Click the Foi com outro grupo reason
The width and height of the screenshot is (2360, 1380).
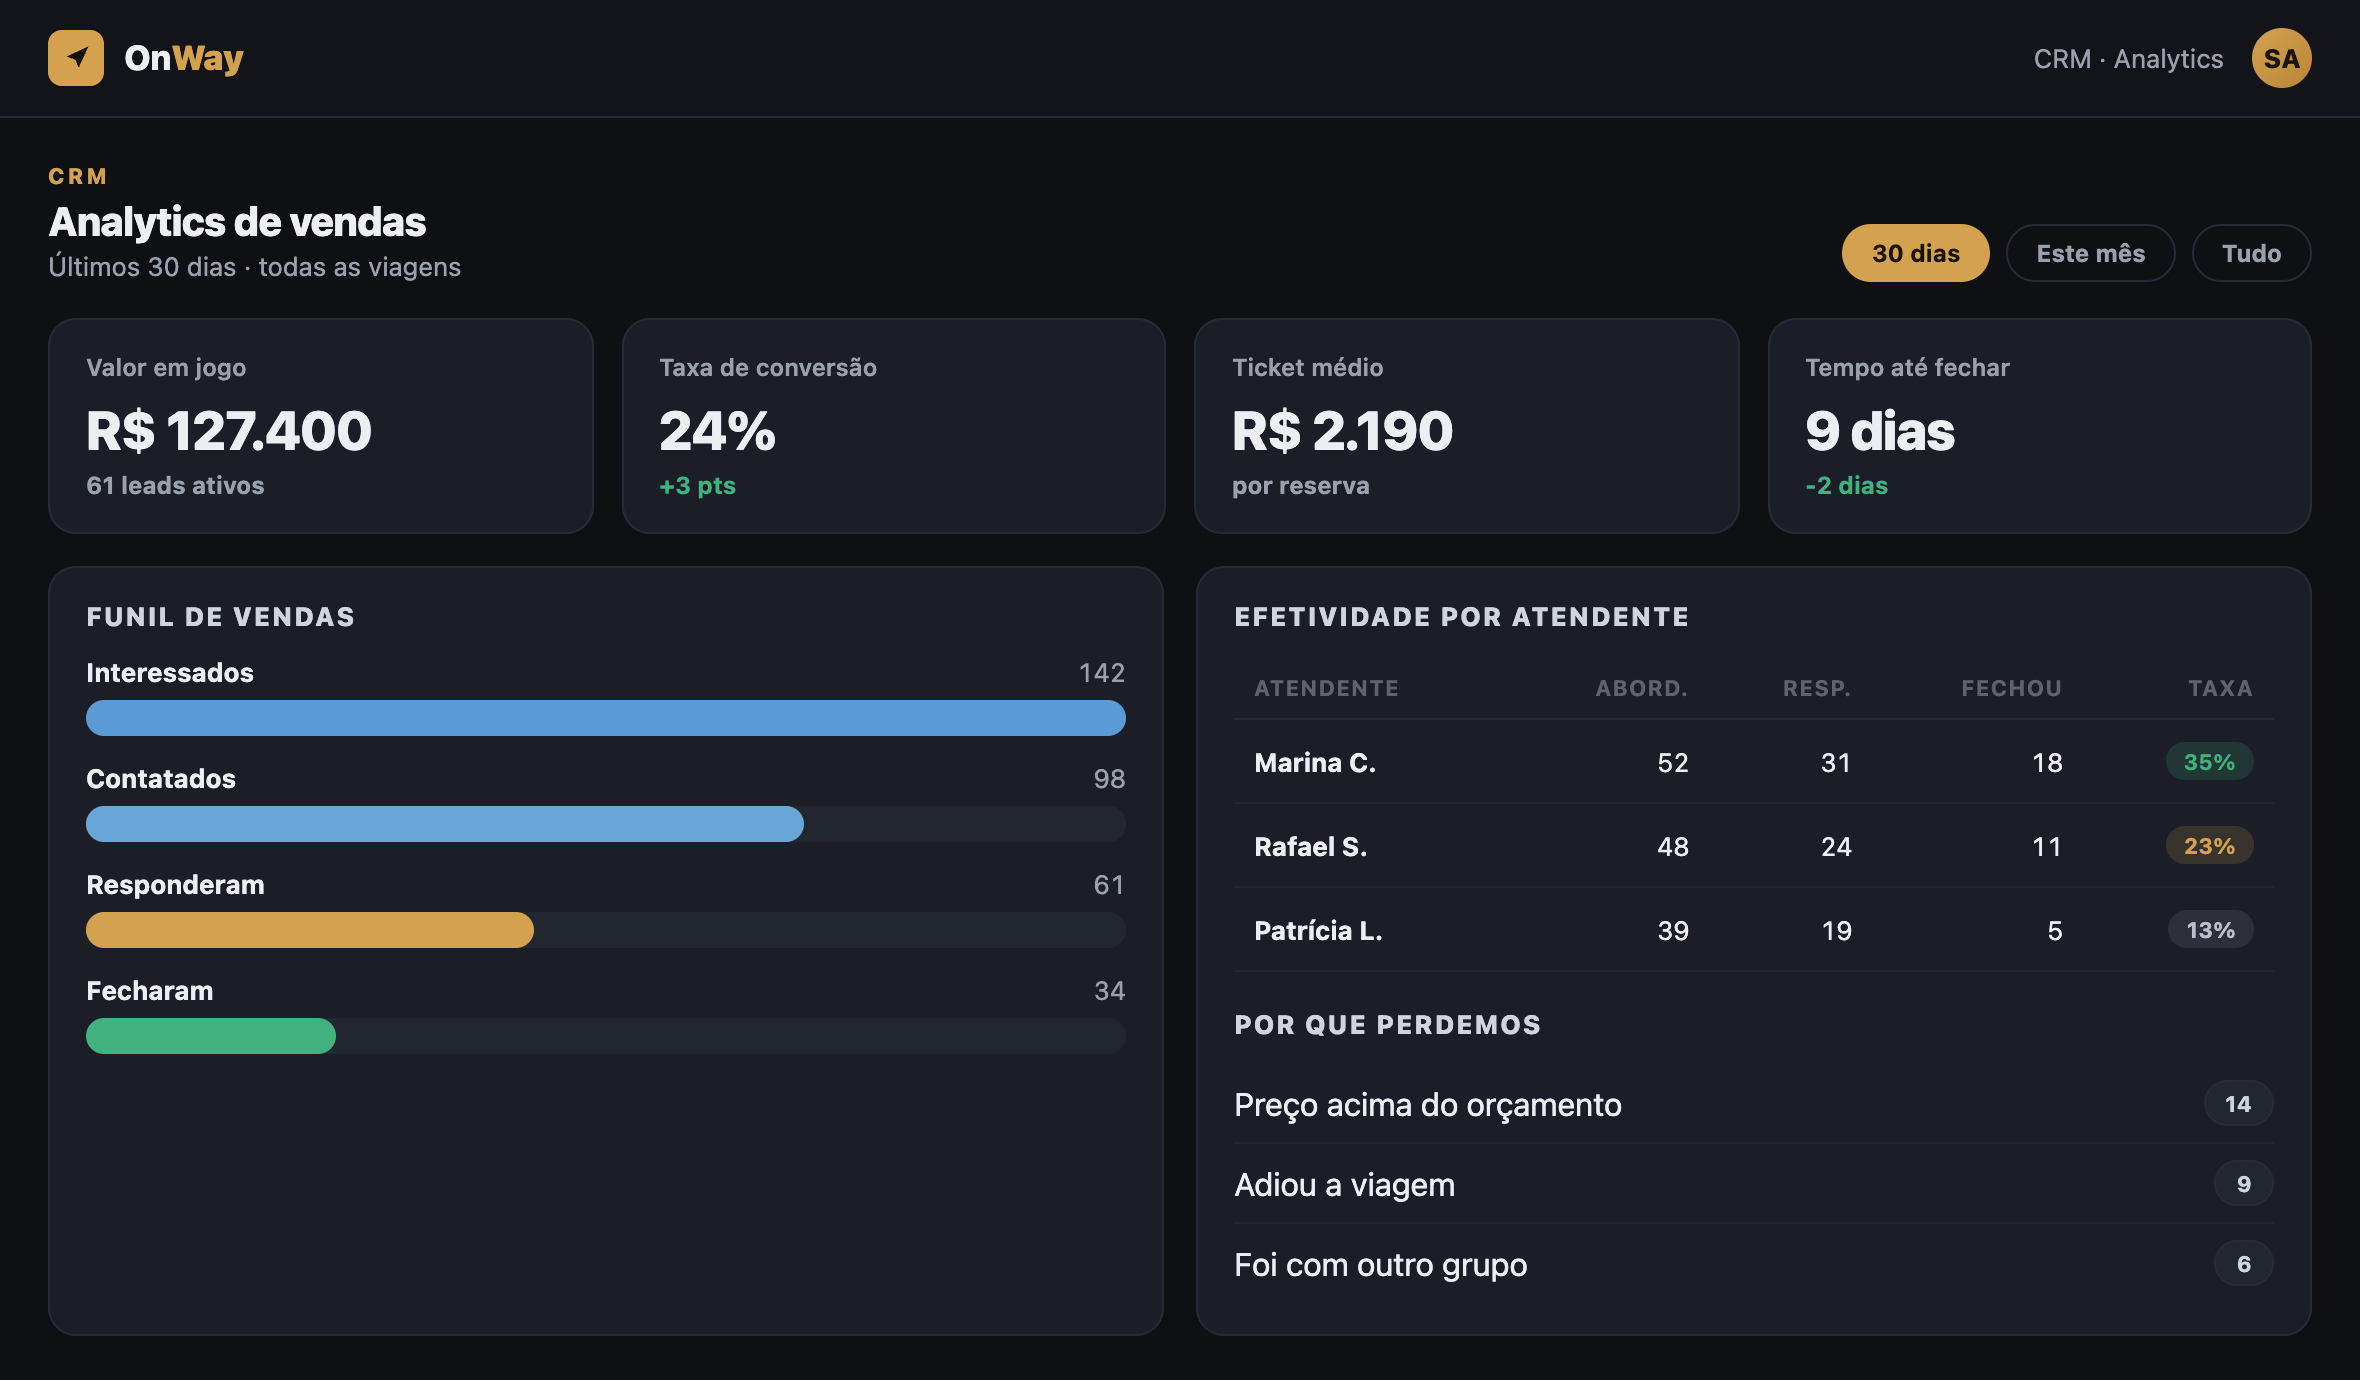[x=1380, y=1264]
